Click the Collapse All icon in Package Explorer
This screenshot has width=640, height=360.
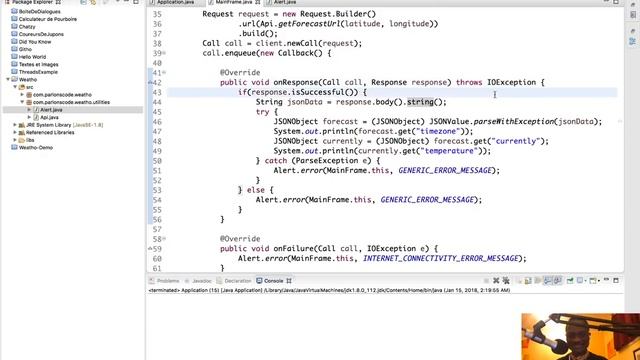(x=83, y=2)
